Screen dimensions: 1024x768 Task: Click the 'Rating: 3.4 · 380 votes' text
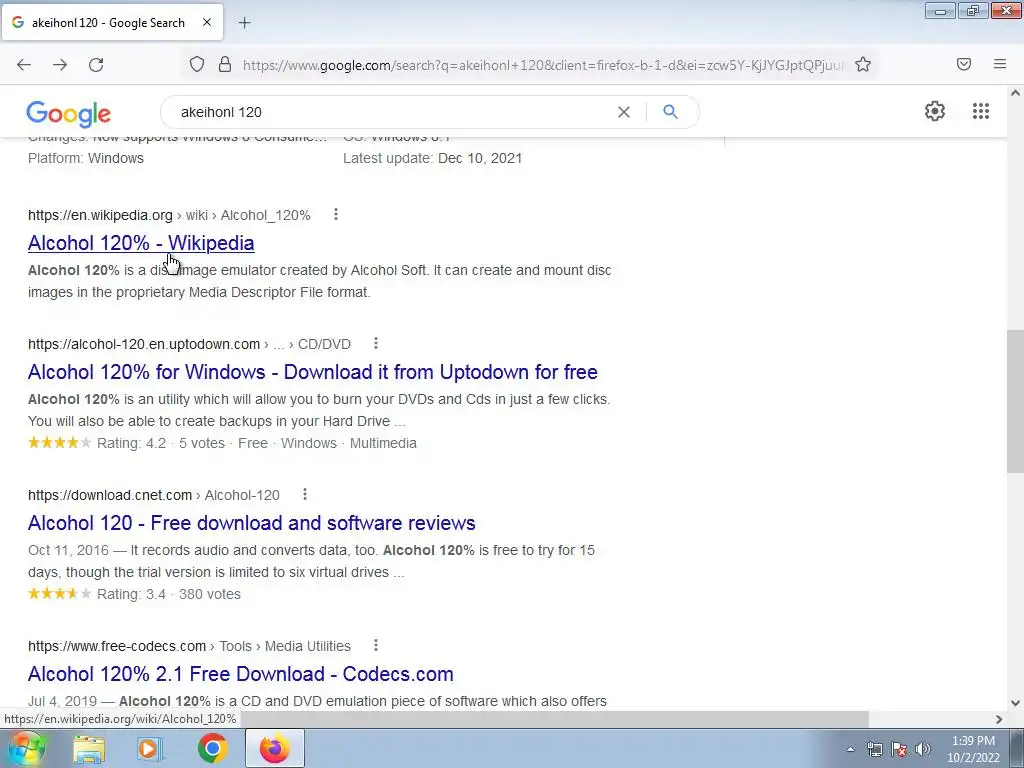coord(168,594)
